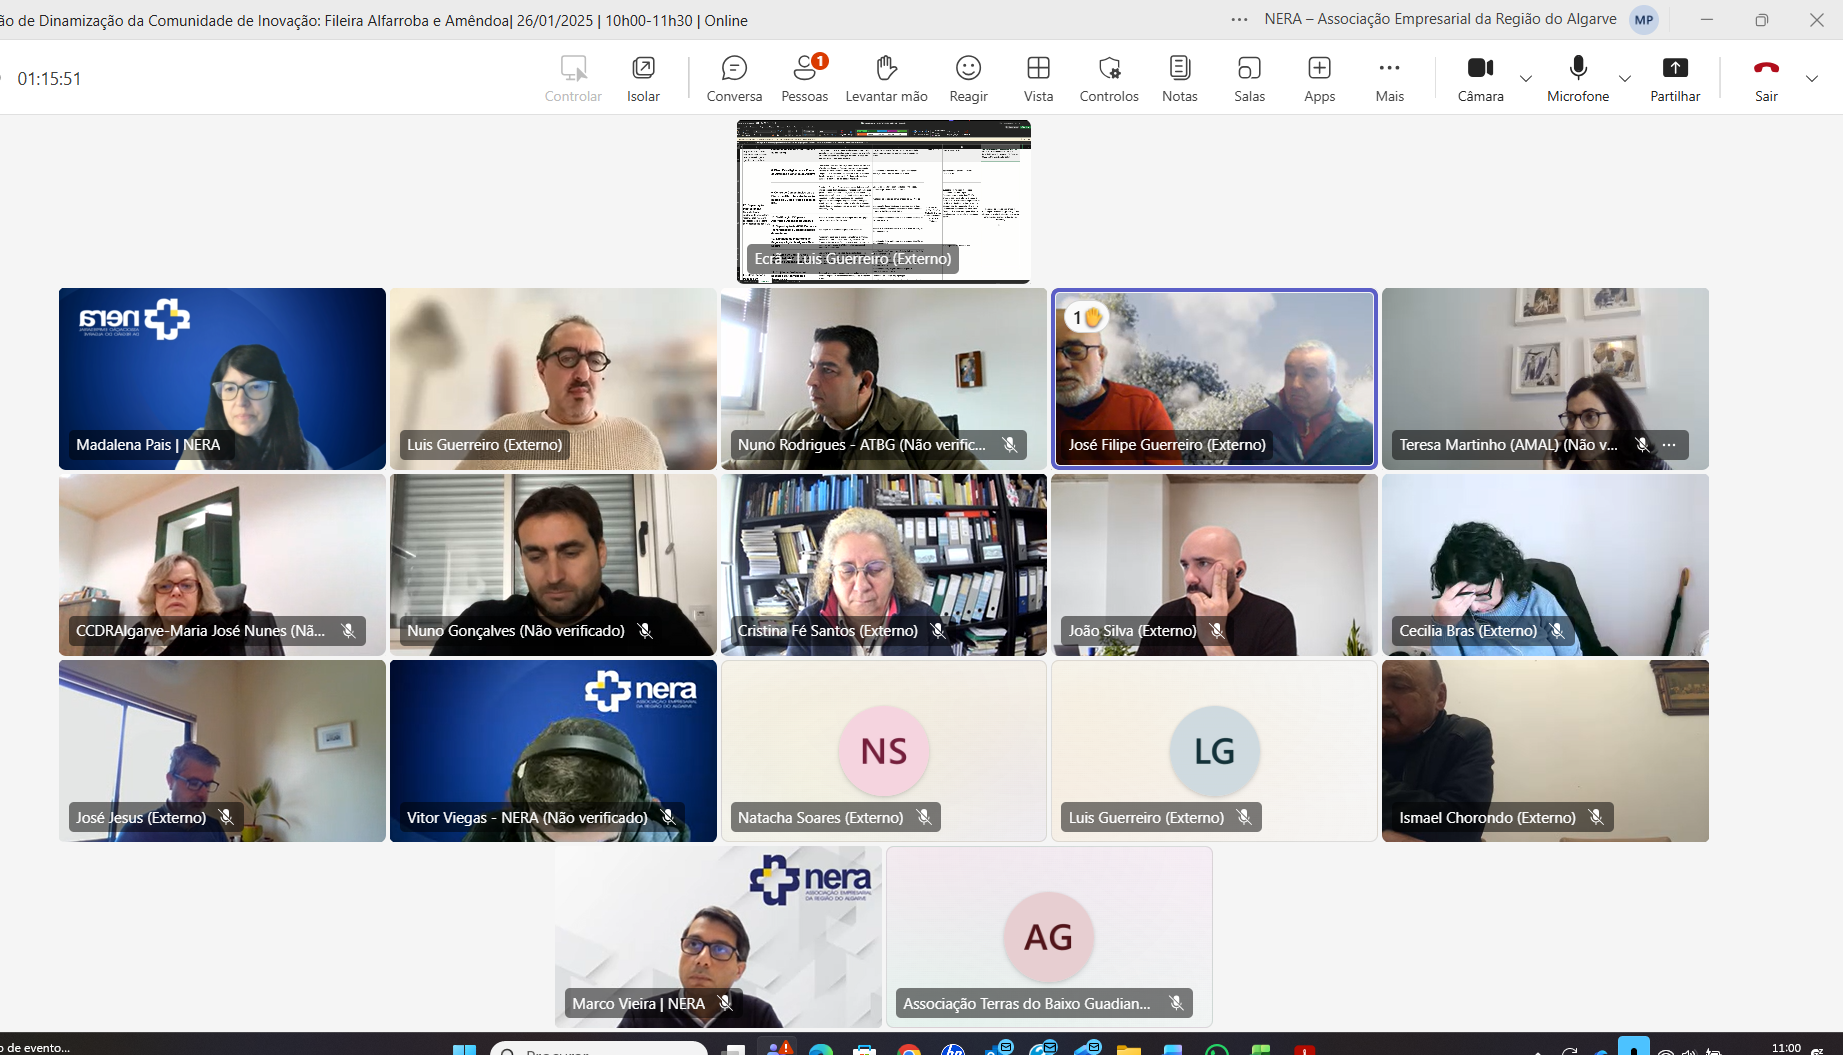This screenshot has width=1843, height=1055.
Task: Toggle the Câmara video on or off
Action: point(1480,78)
